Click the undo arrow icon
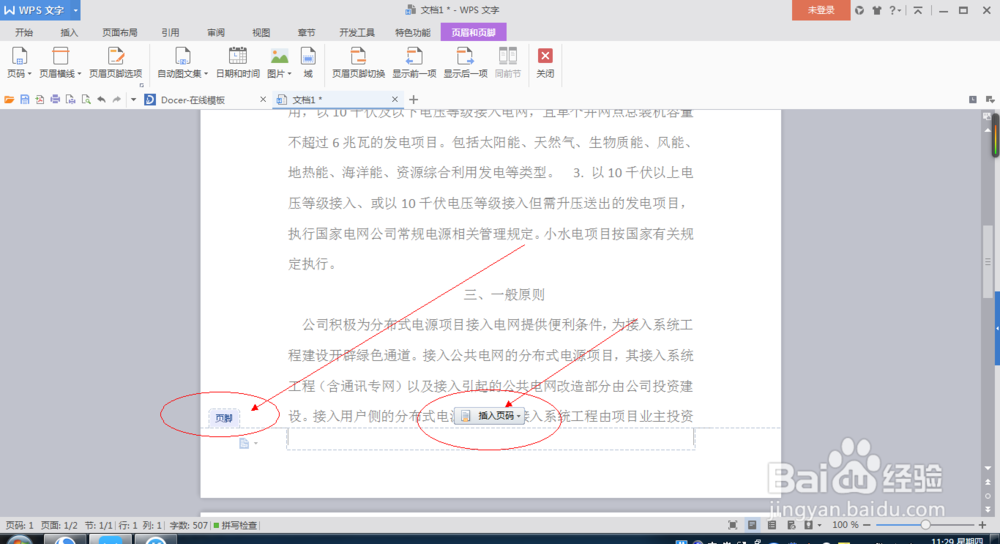Viewport: 1000px width, 544px height. [101, 99]
